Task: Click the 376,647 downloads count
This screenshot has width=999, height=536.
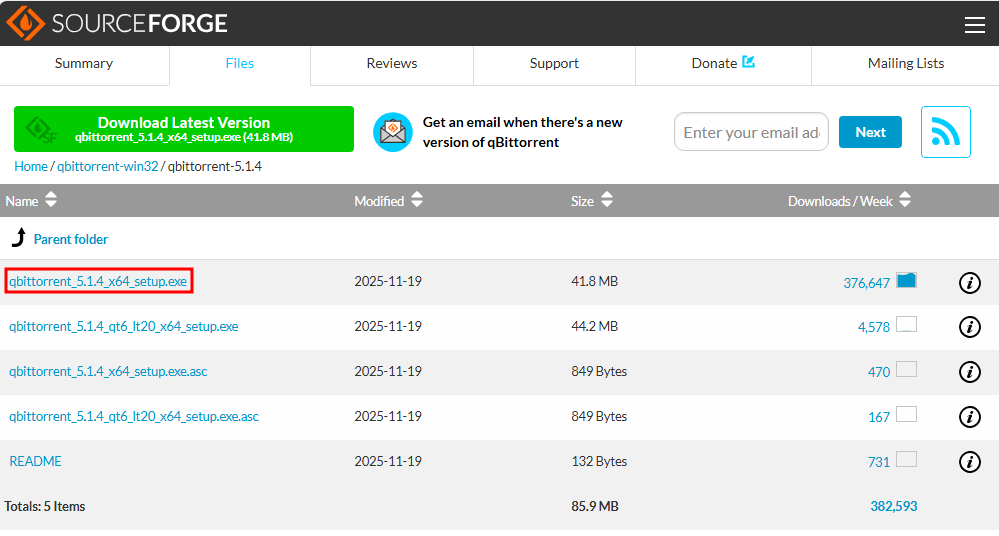Action: tap(866, 283)
